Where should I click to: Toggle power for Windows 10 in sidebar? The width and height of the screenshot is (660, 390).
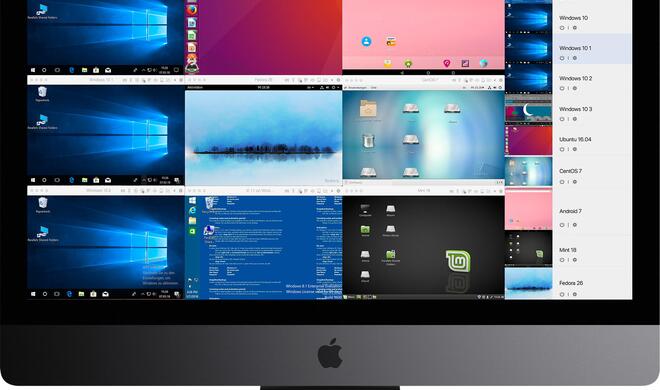[x=562, y=28]
